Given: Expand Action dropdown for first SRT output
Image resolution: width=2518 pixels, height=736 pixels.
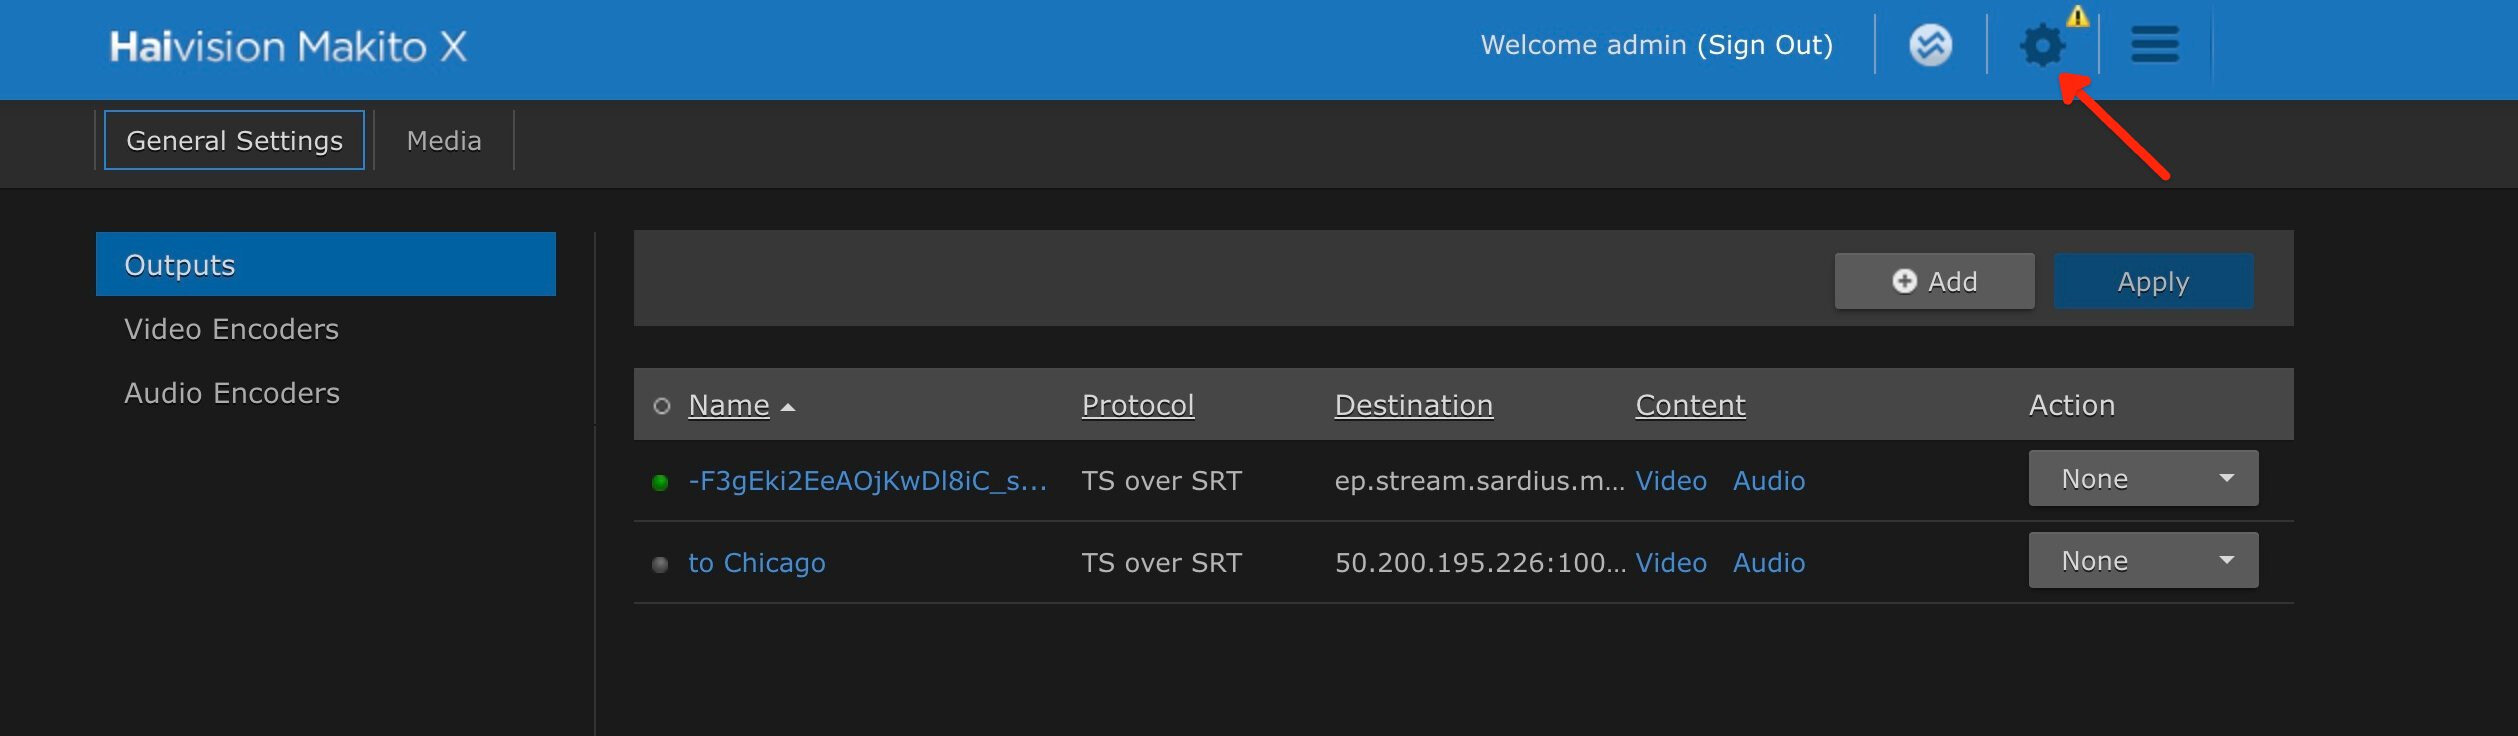Looking at the screenshot, I should coord(2143,478).
